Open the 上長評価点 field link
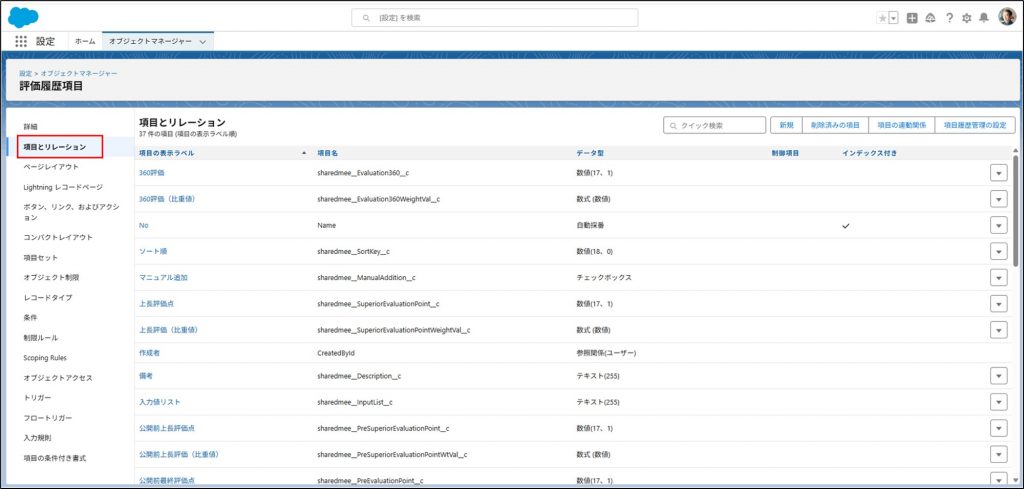The height and width of the screenshot is (489, 1024). [159, 303]
